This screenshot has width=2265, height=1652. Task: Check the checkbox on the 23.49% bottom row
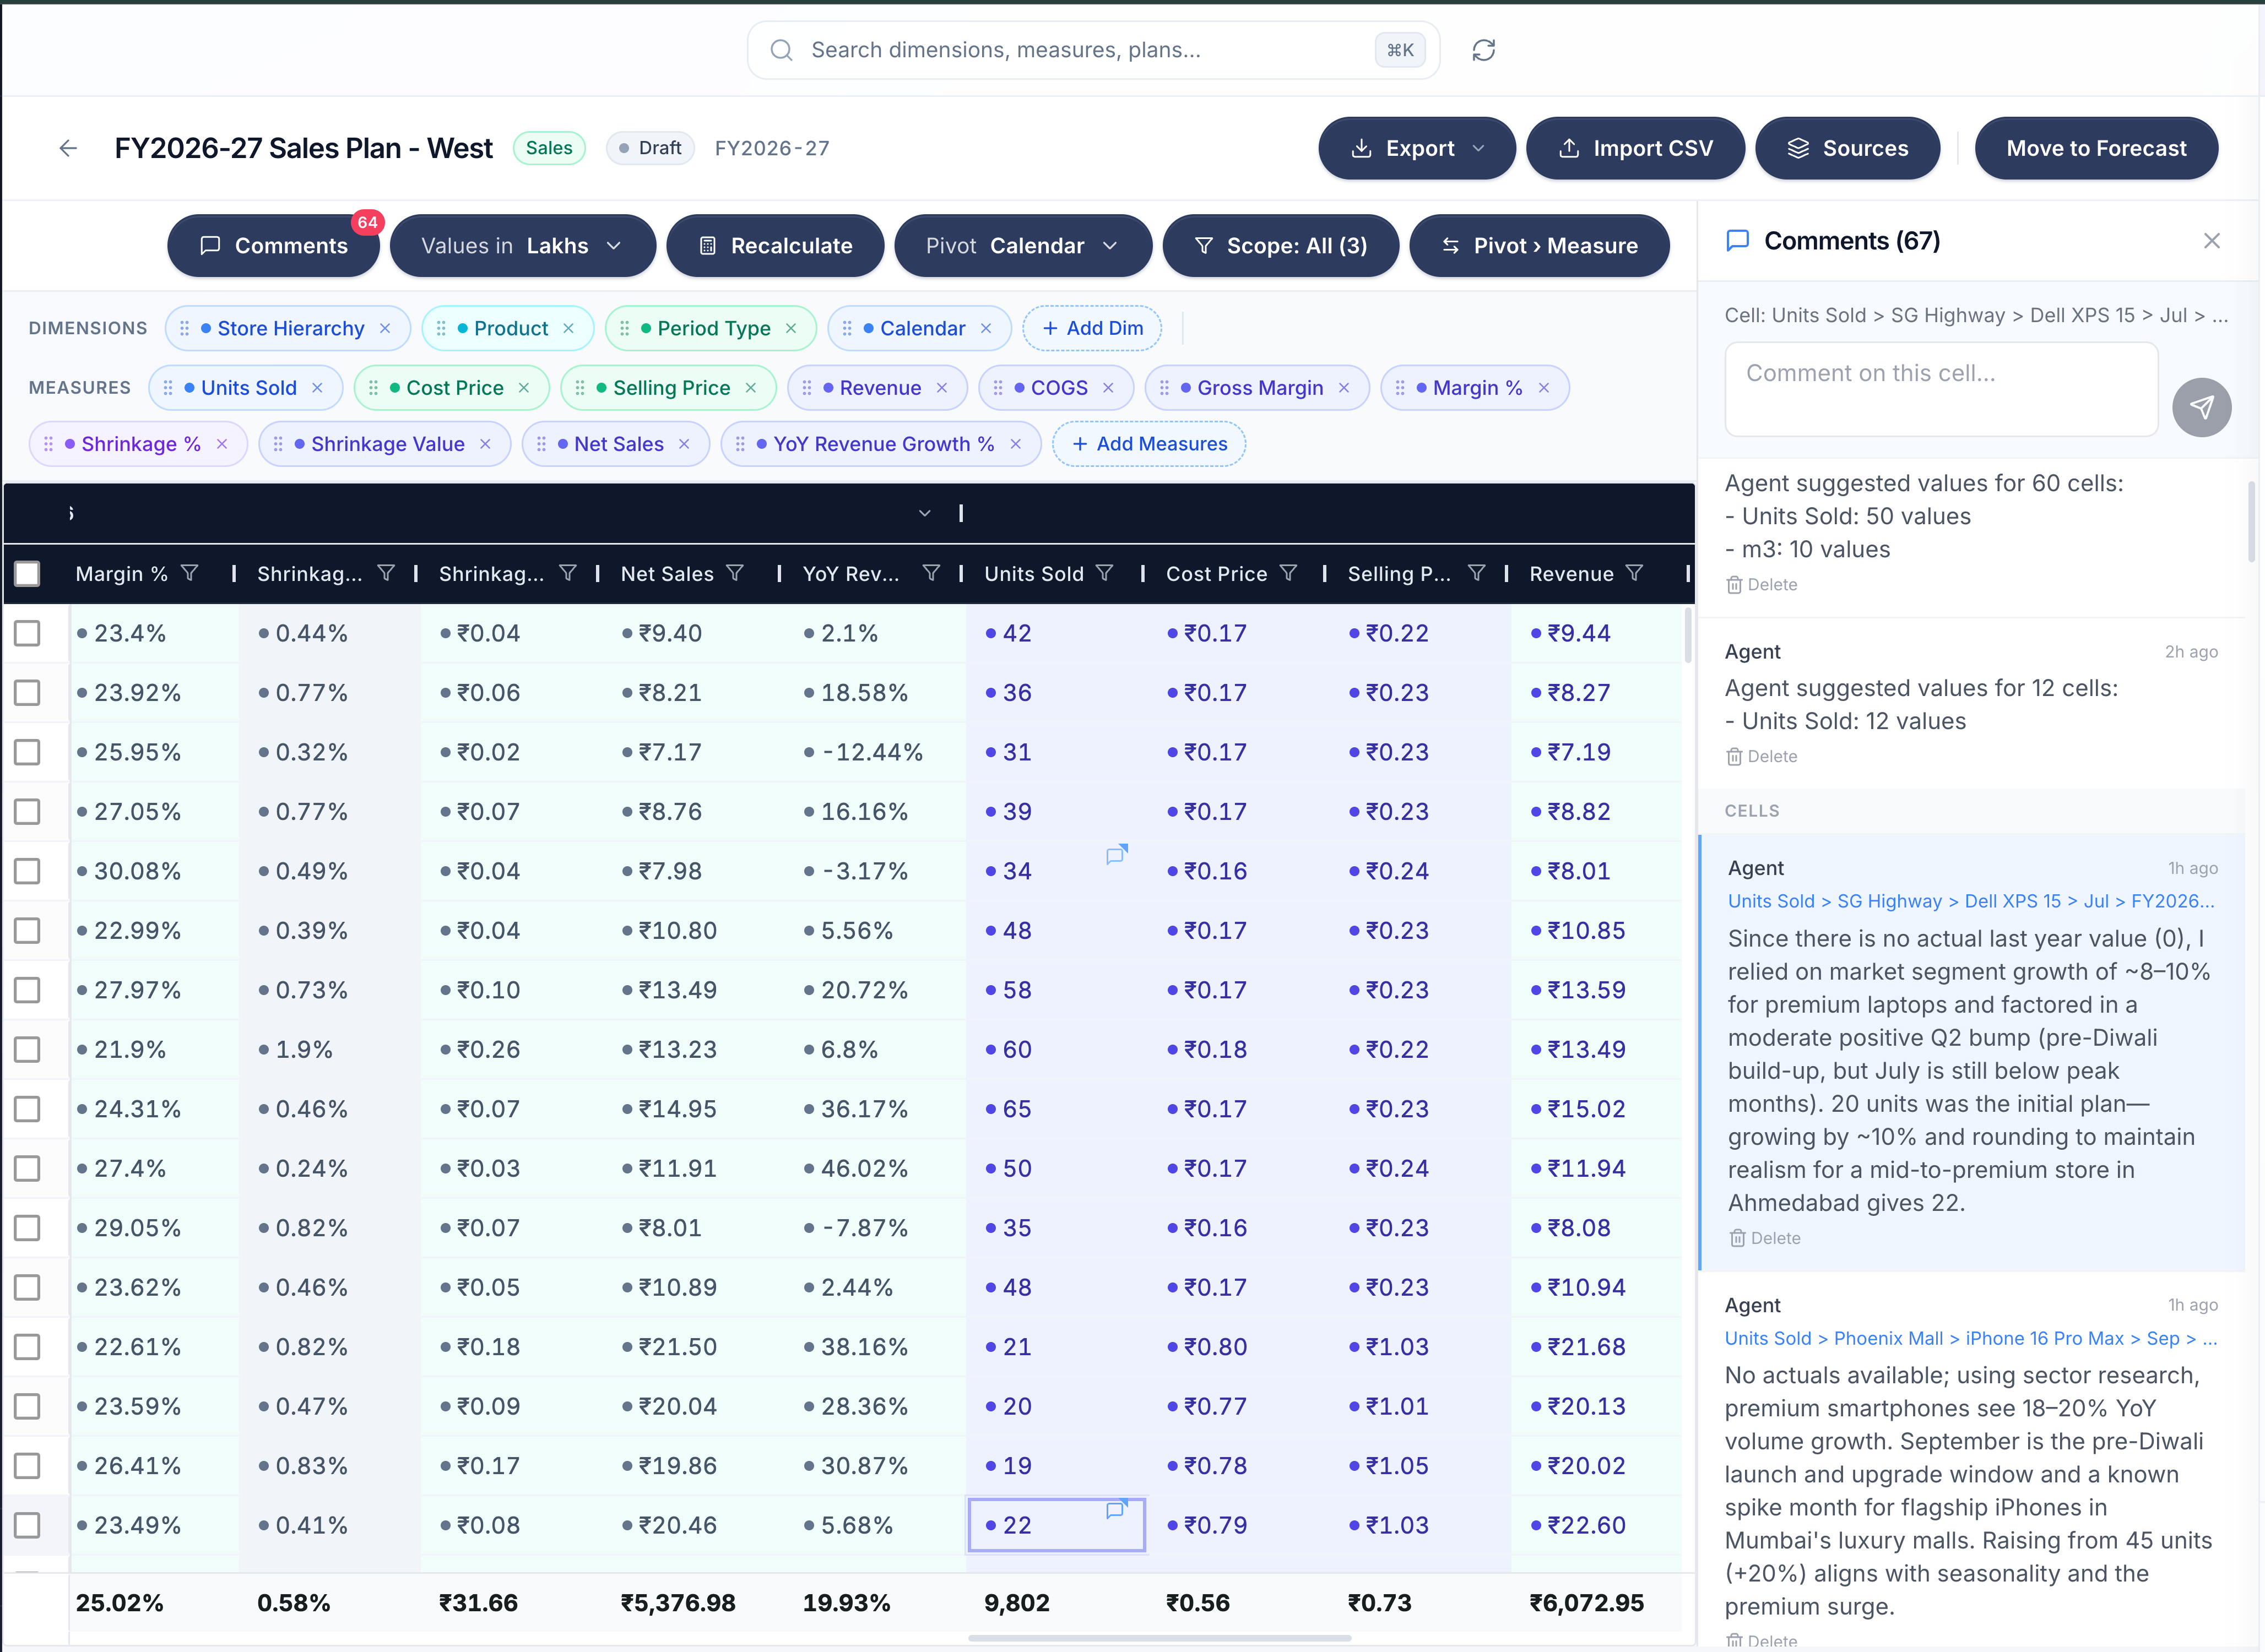pos(27,1525)
